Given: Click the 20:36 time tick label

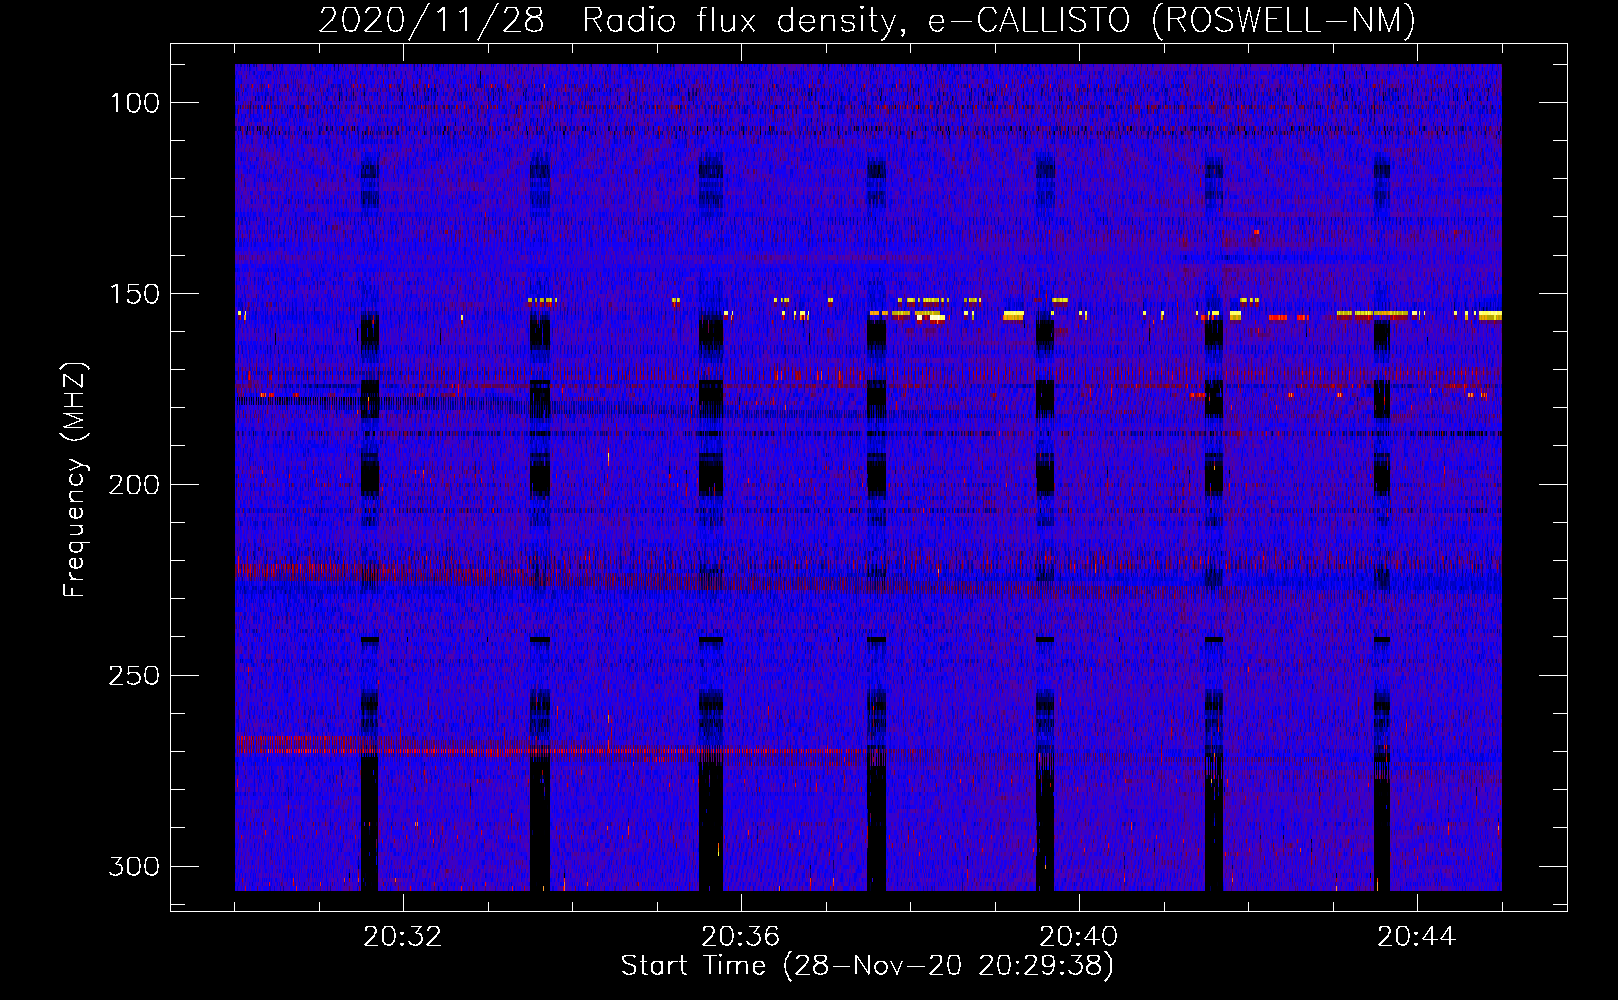Looking at the screenshot, I should [x=740, y=937].
